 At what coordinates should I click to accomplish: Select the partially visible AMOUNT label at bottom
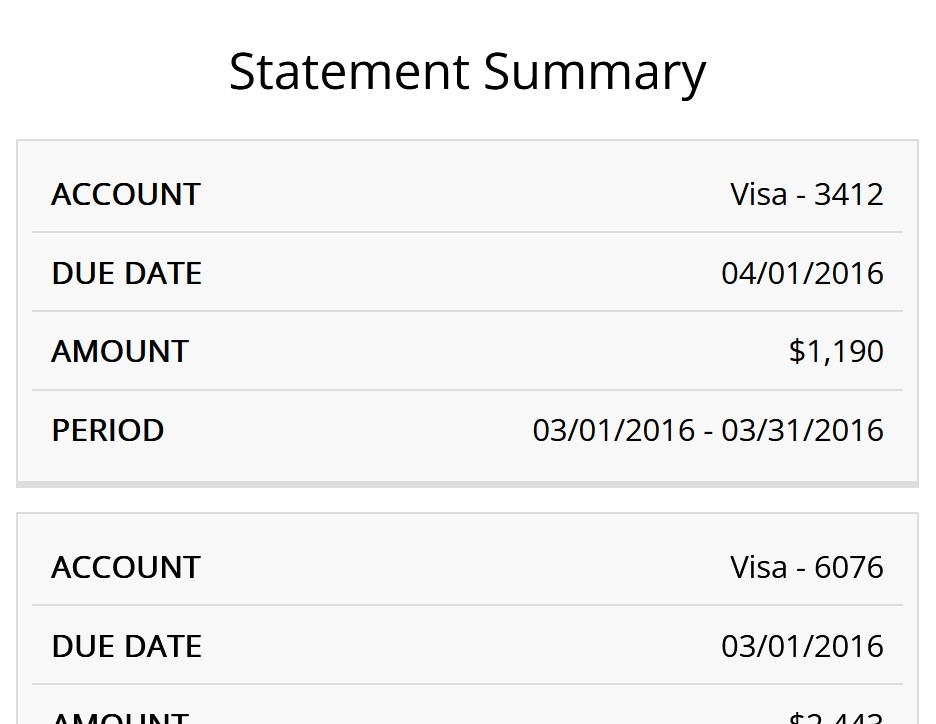tap(120, 717)
